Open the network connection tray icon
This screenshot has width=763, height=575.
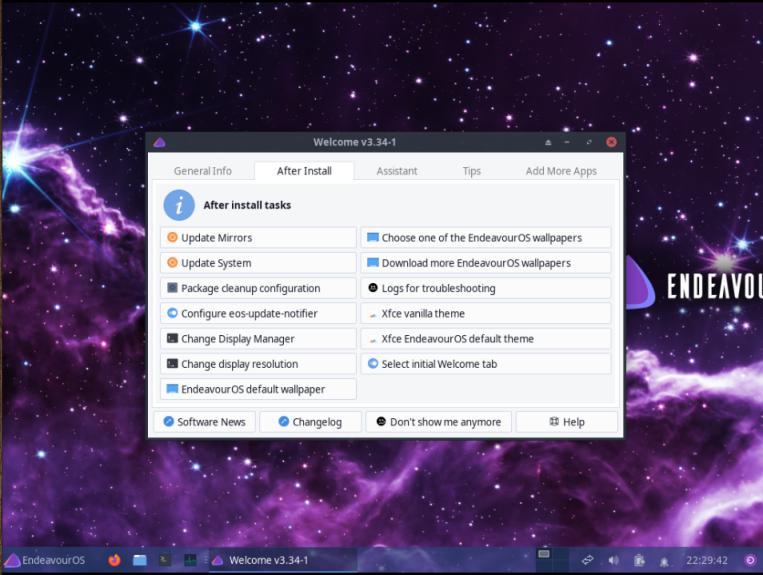tap(587, 560)
